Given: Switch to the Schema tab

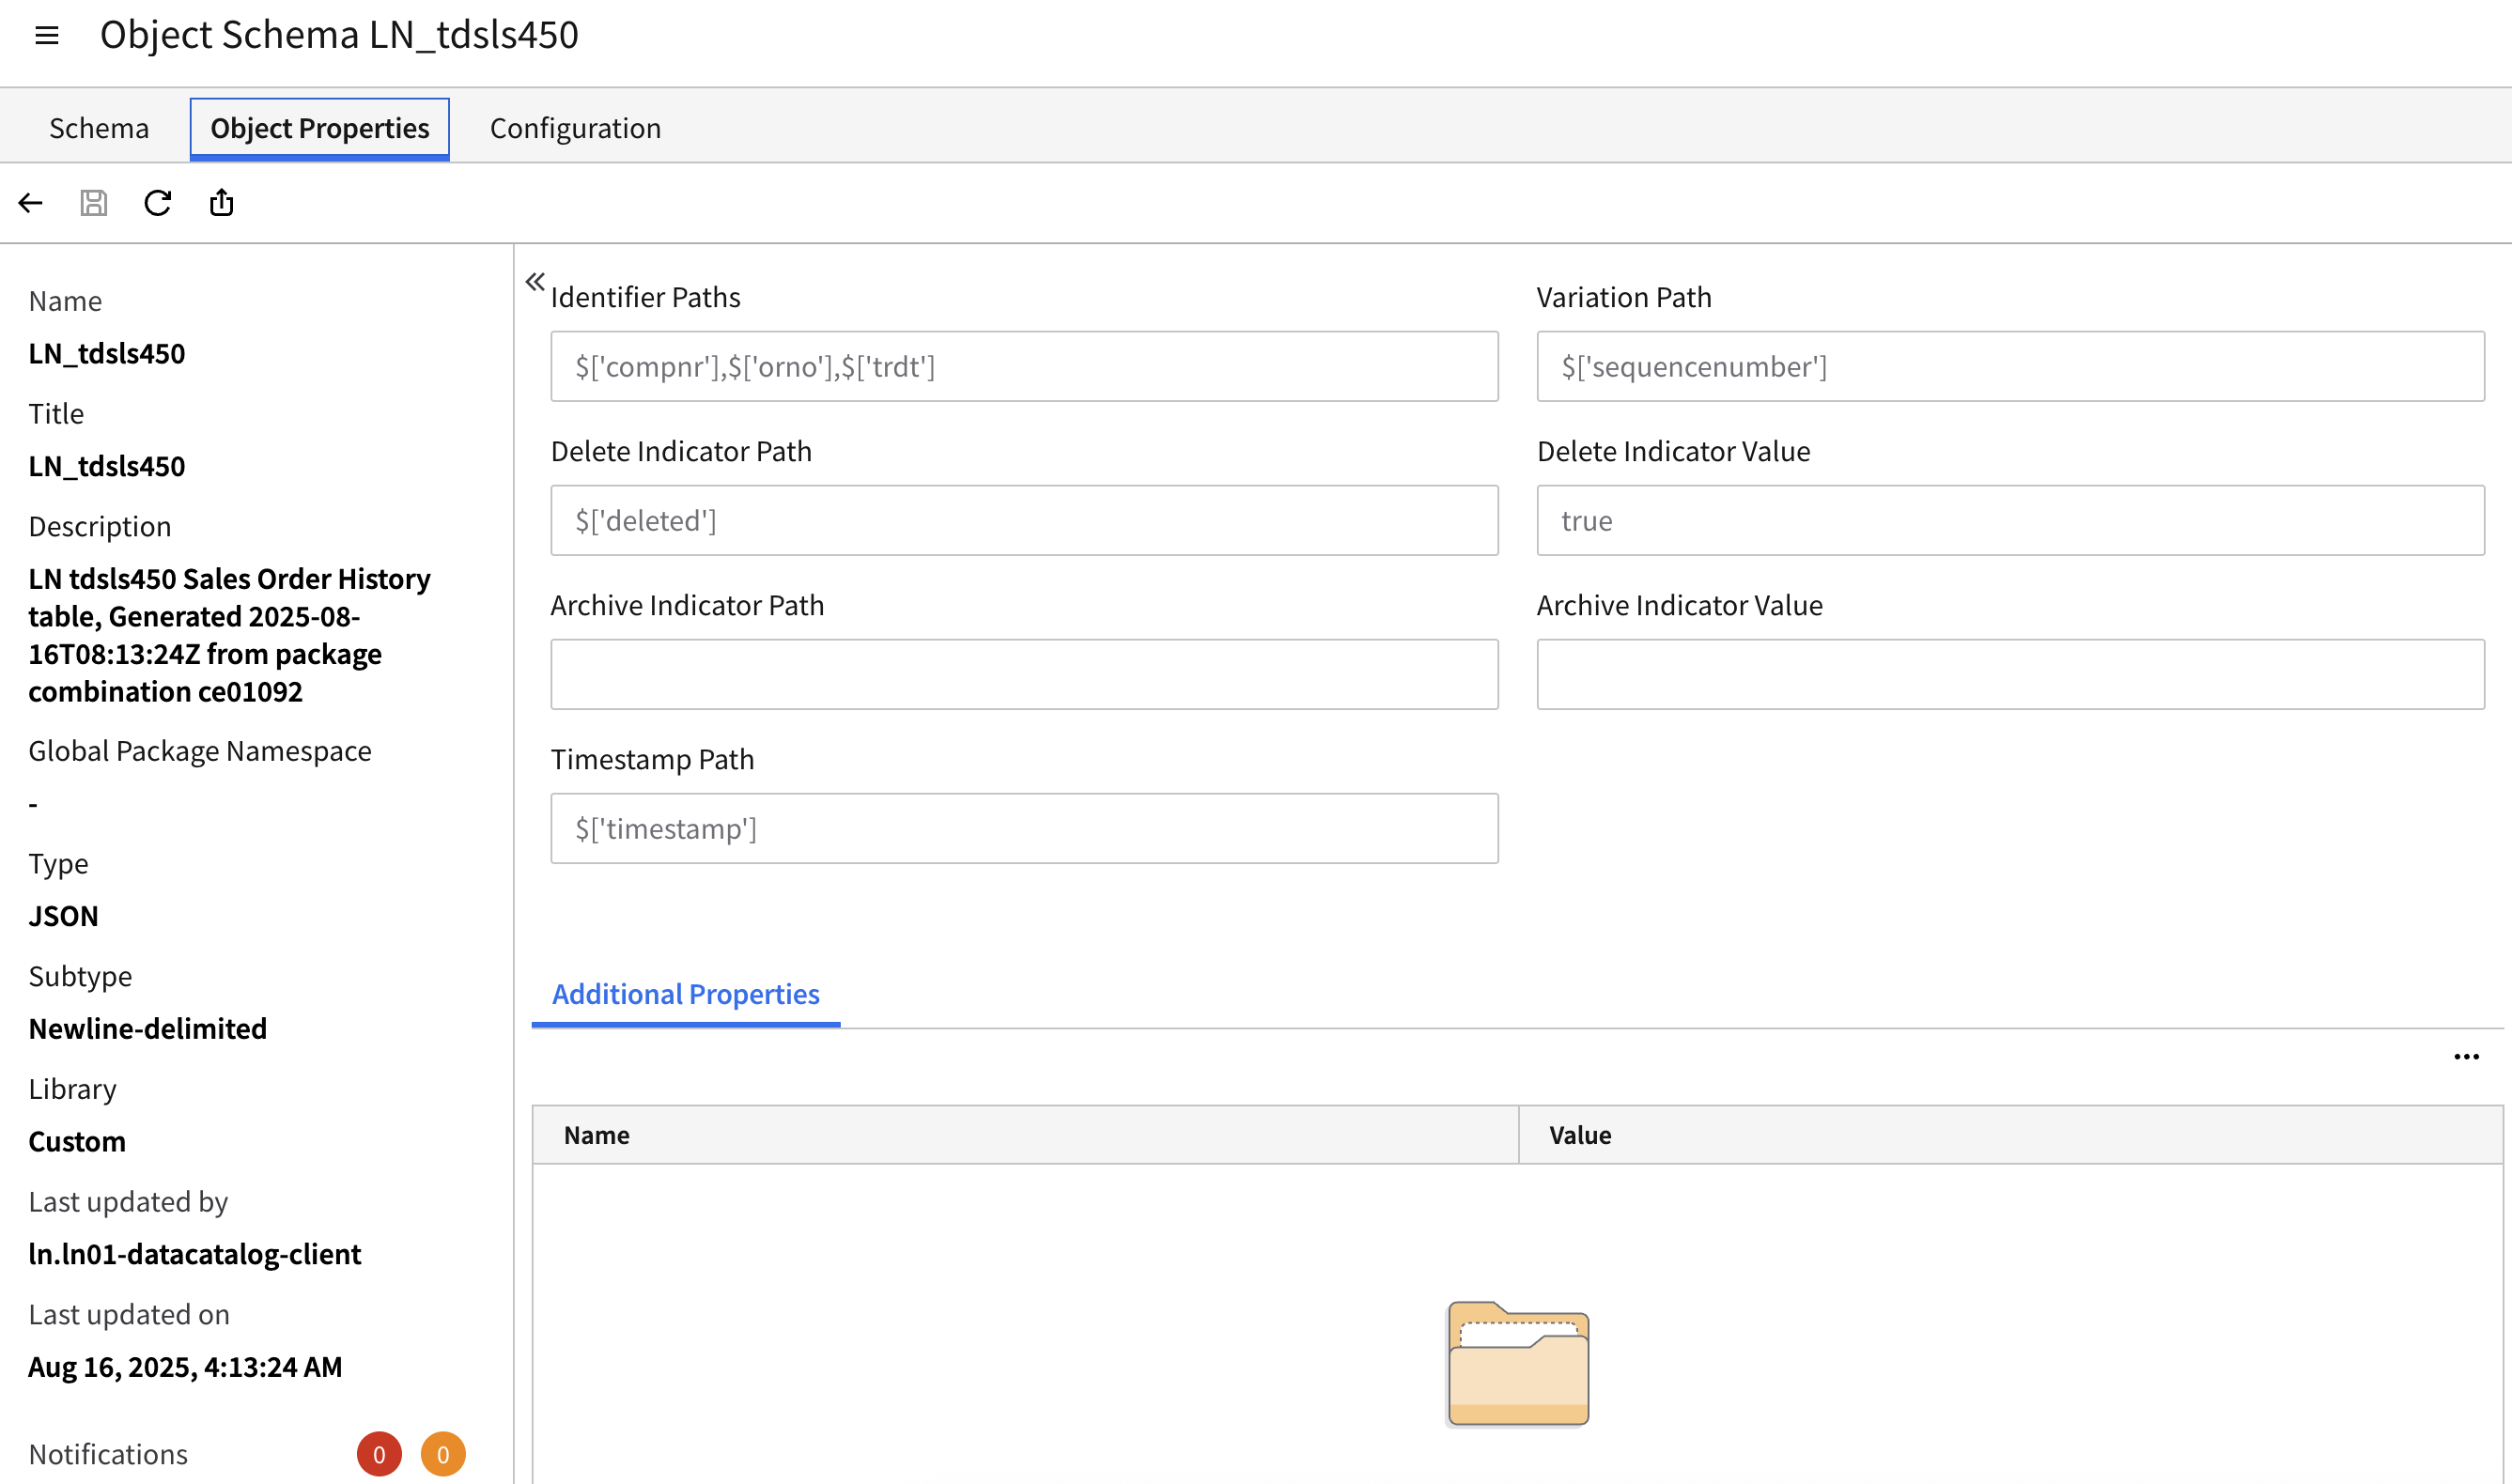Looking at the screenshot, I should [99, 128].
